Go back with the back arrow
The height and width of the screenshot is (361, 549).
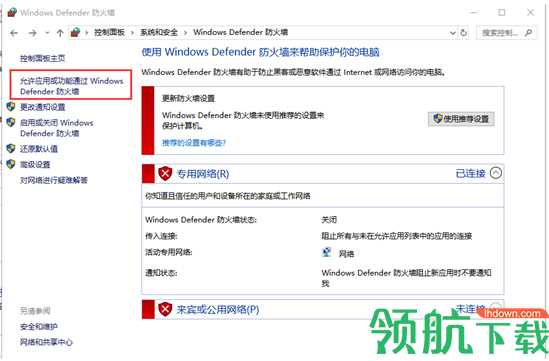click(x=14, y=33)
